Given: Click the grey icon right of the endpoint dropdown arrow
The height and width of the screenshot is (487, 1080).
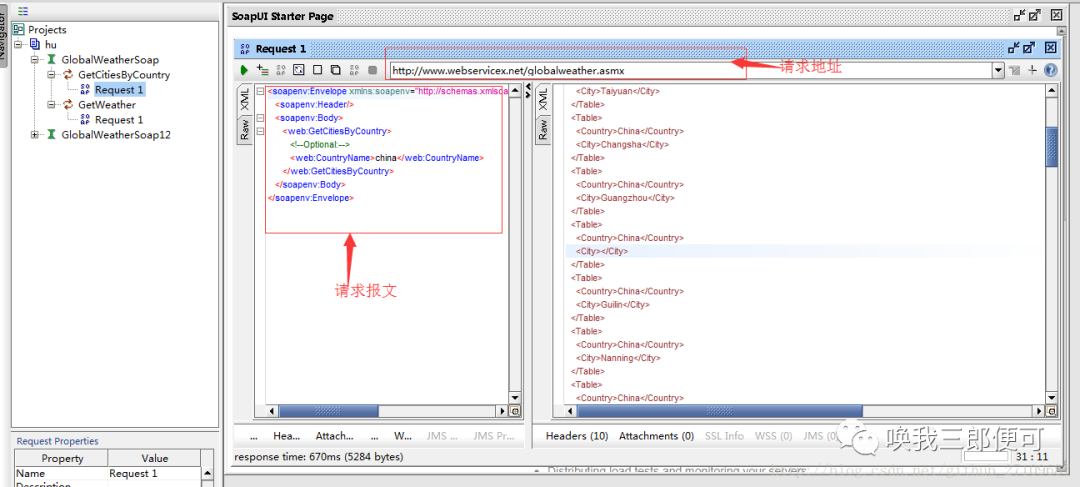Looking at the screenshot, I should (1015, 70).
